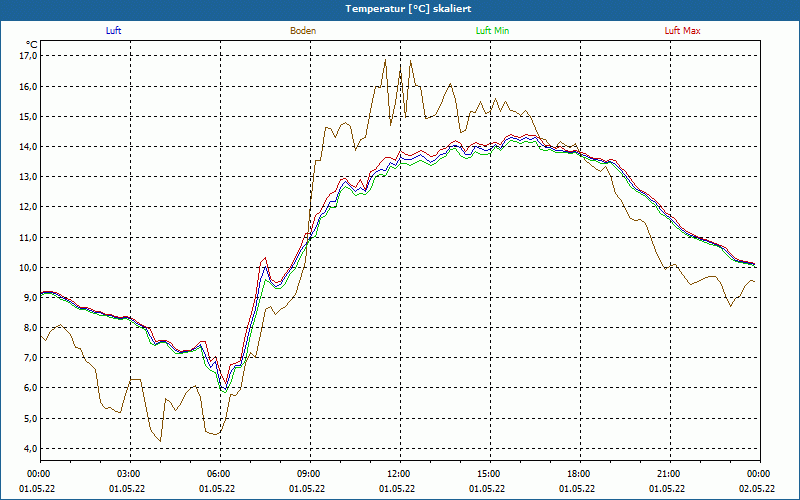Click the '14,0' y-axis value
Screen dimensions: 800x500
(29, 146)
